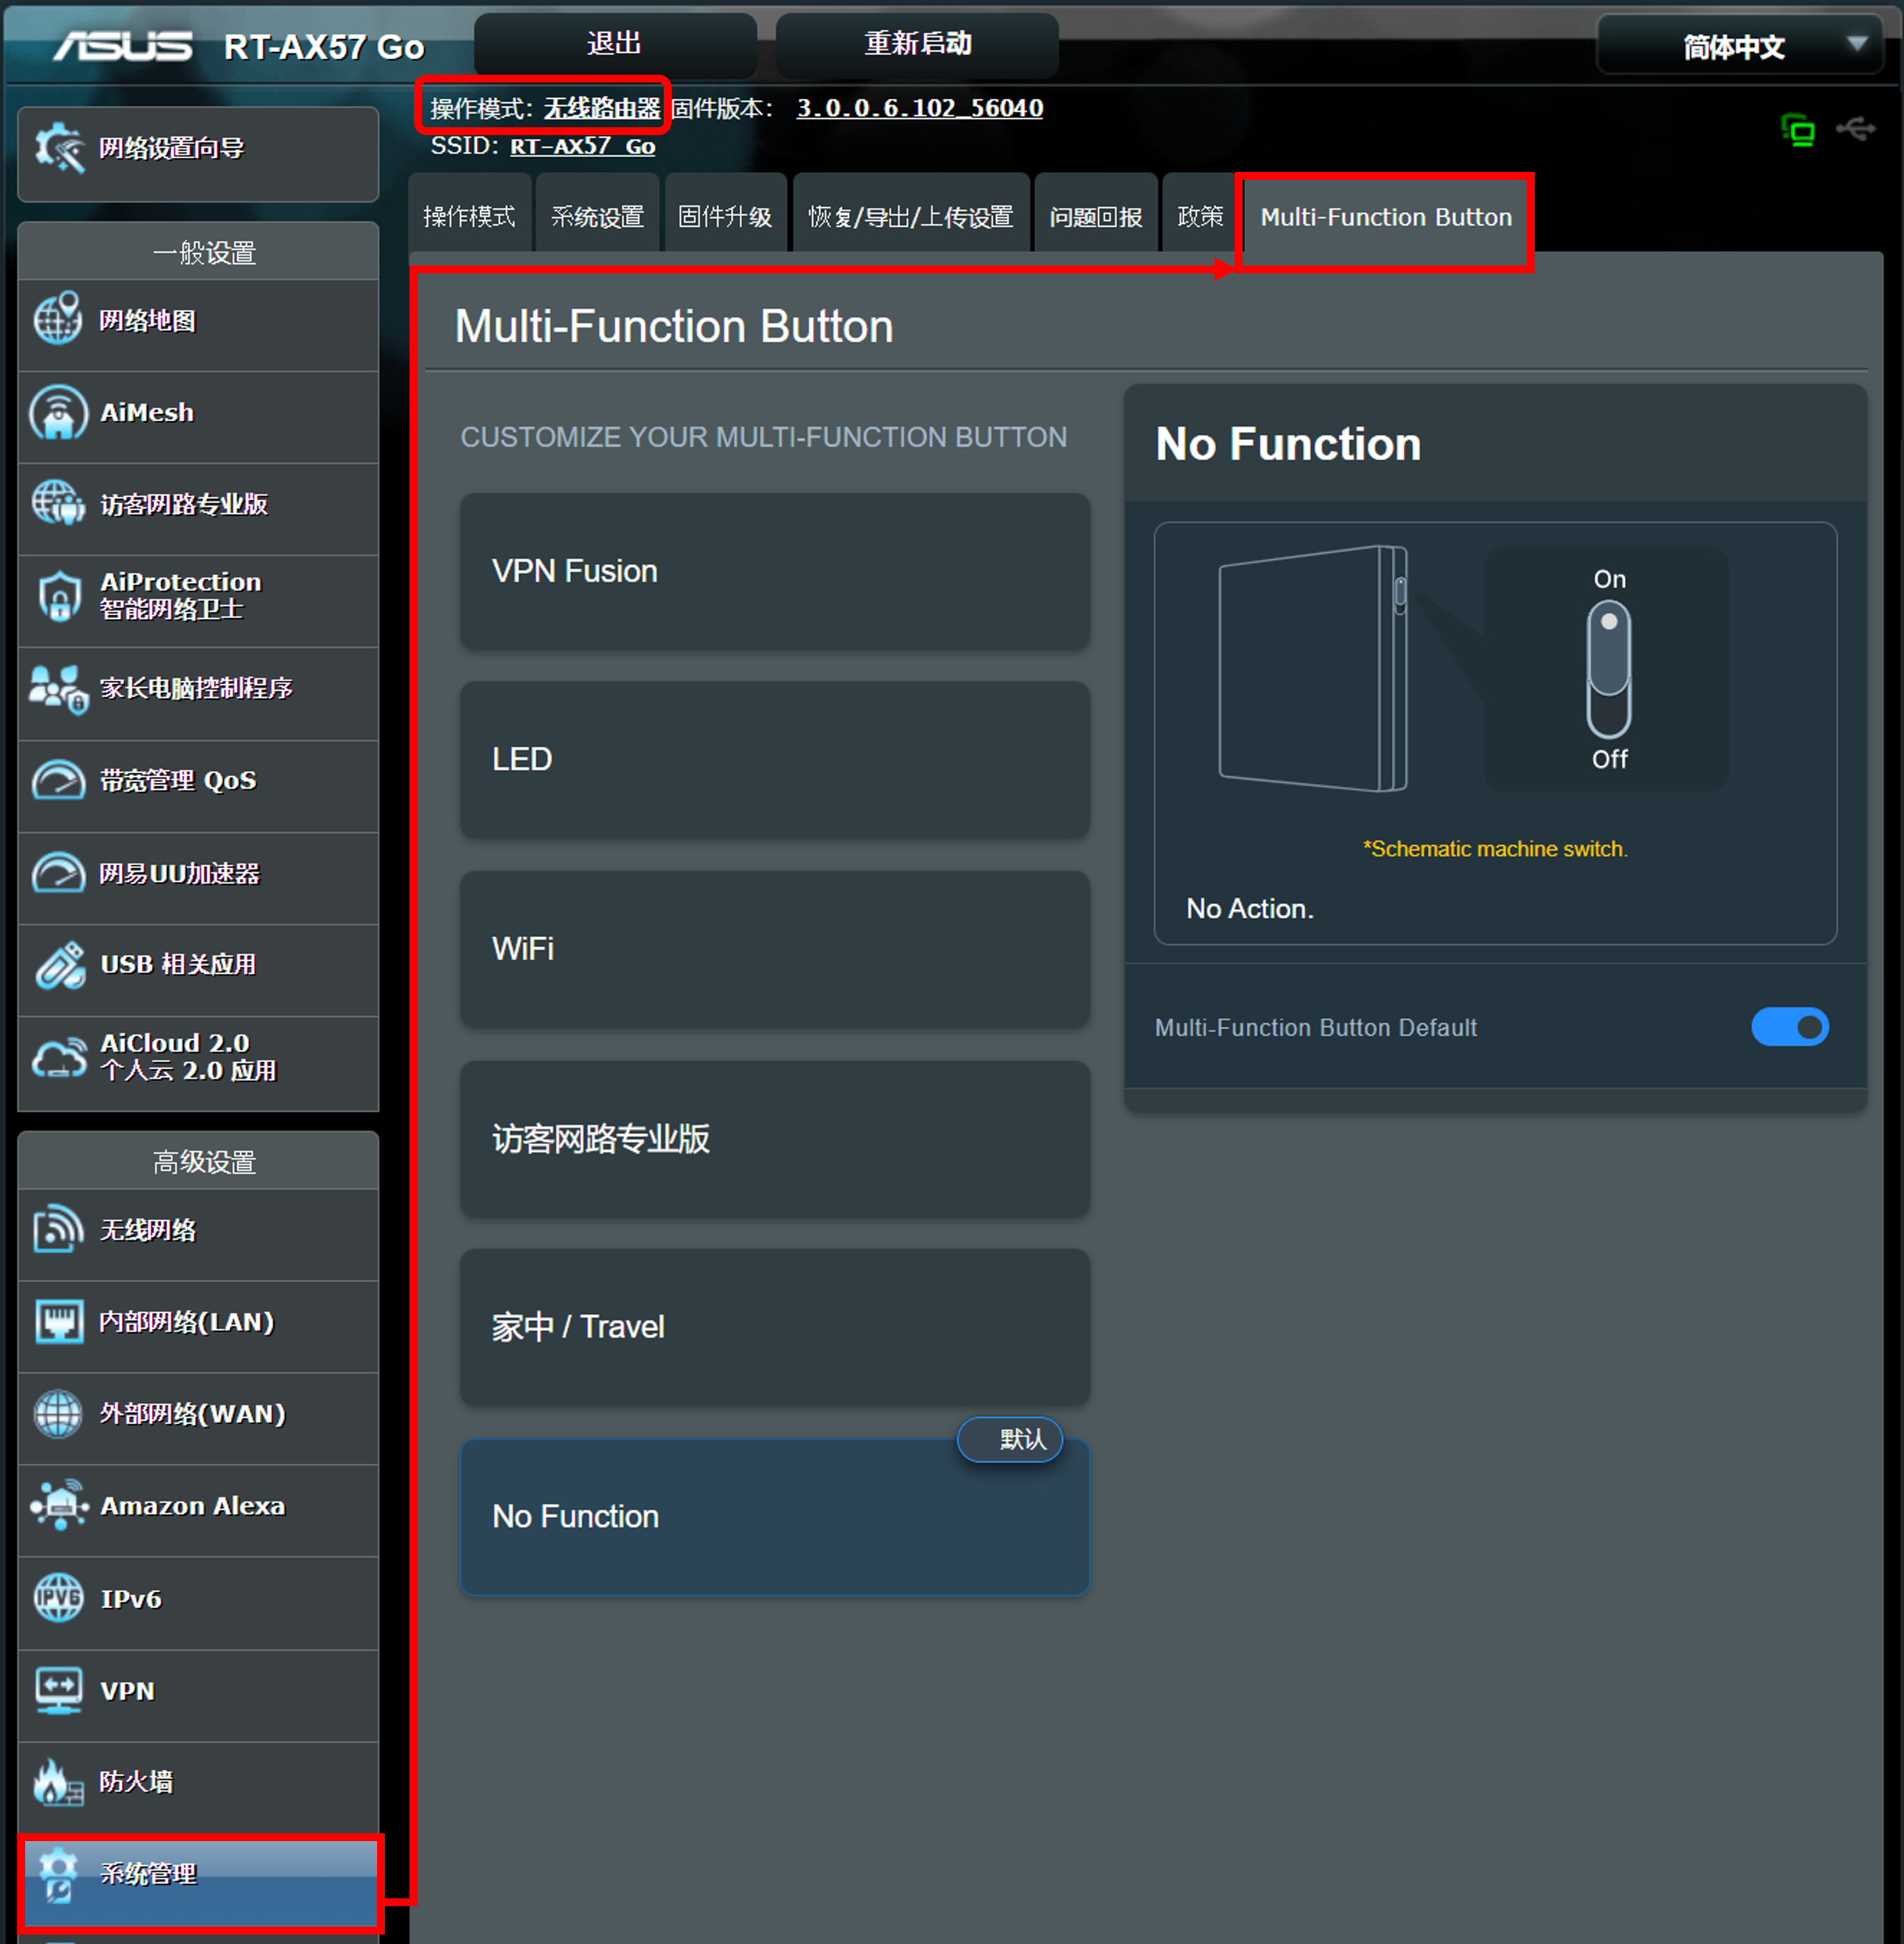Click the ASUS logo
Screen dimensions: 1904x1944
pos(123,46)
